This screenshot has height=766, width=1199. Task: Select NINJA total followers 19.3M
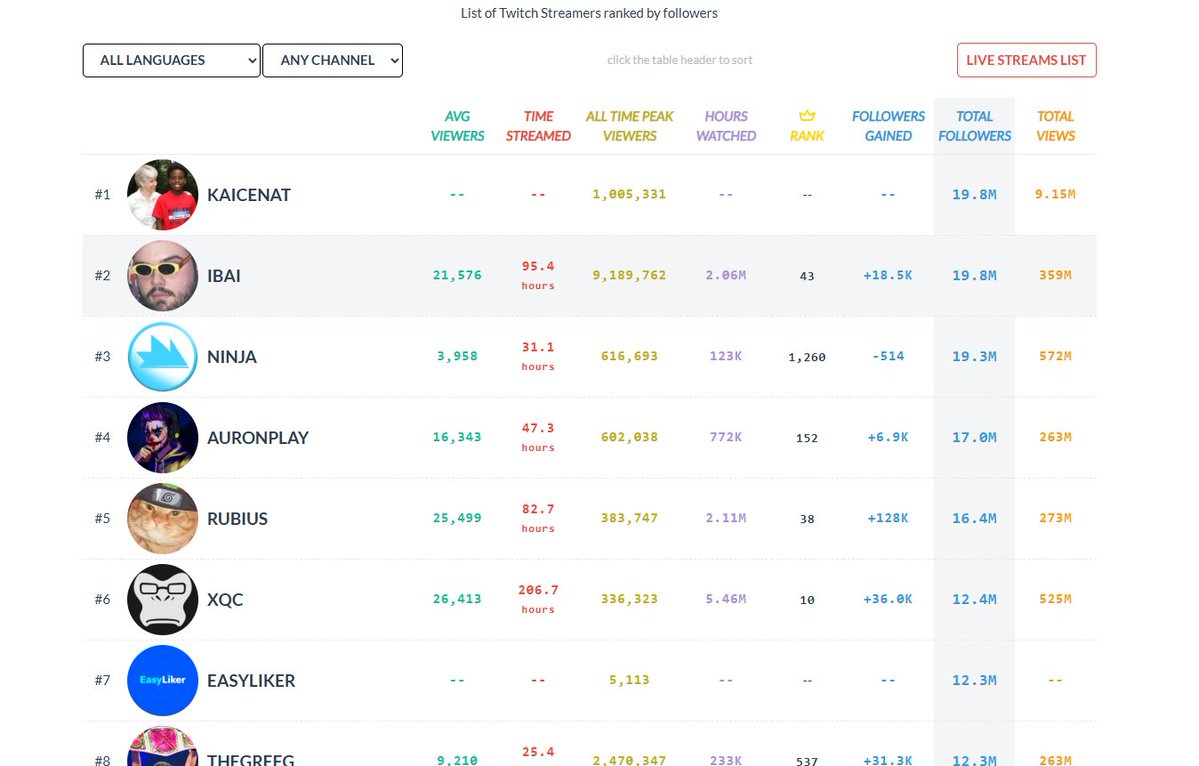(x=974, y=356)
